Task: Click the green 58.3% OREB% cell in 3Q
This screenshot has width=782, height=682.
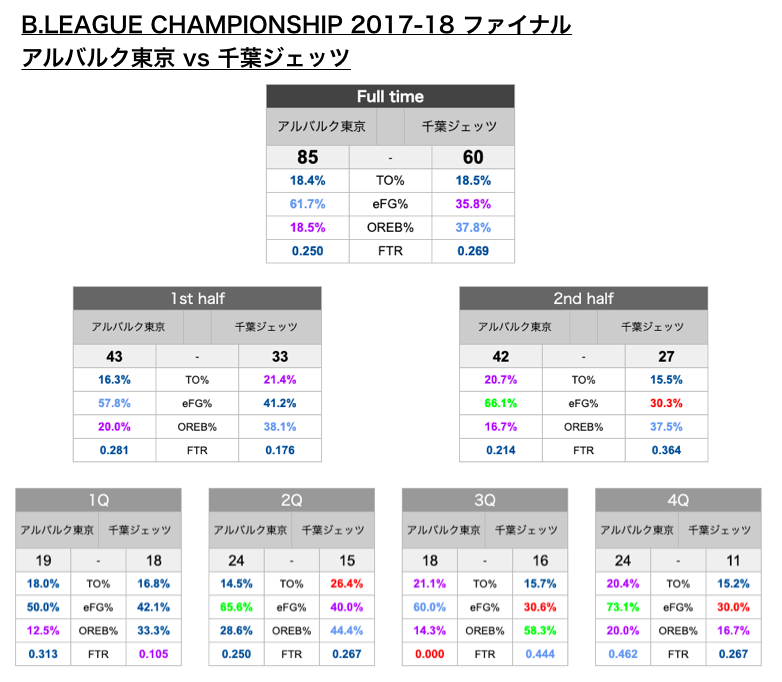Action: click(x=540, y=631)
